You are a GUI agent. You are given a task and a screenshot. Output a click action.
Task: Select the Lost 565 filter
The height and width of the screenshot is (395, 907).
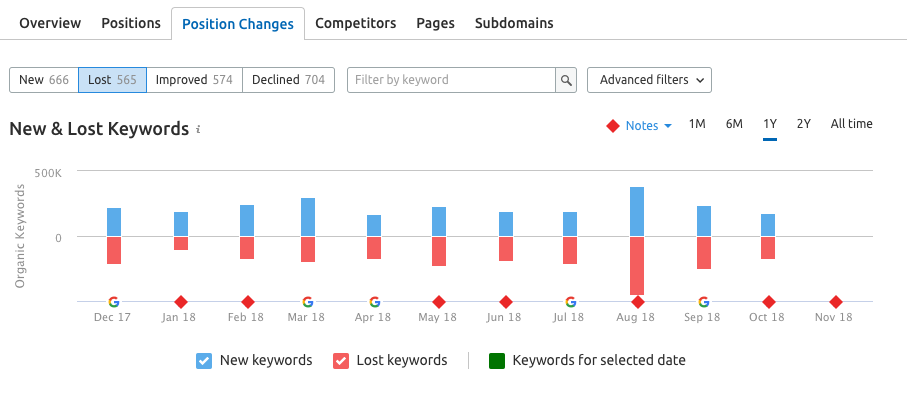click(x=112, y=80)
